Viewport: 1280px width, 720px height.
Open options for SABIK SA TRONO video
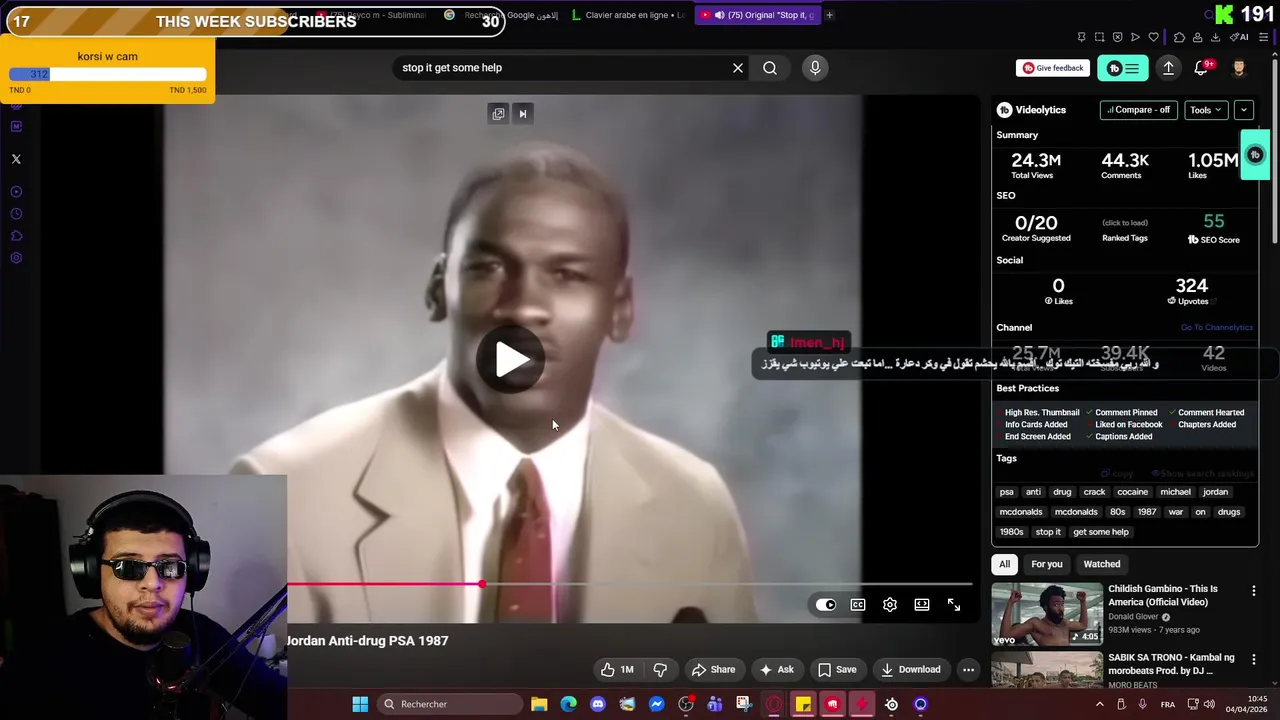click(1254, 660)
